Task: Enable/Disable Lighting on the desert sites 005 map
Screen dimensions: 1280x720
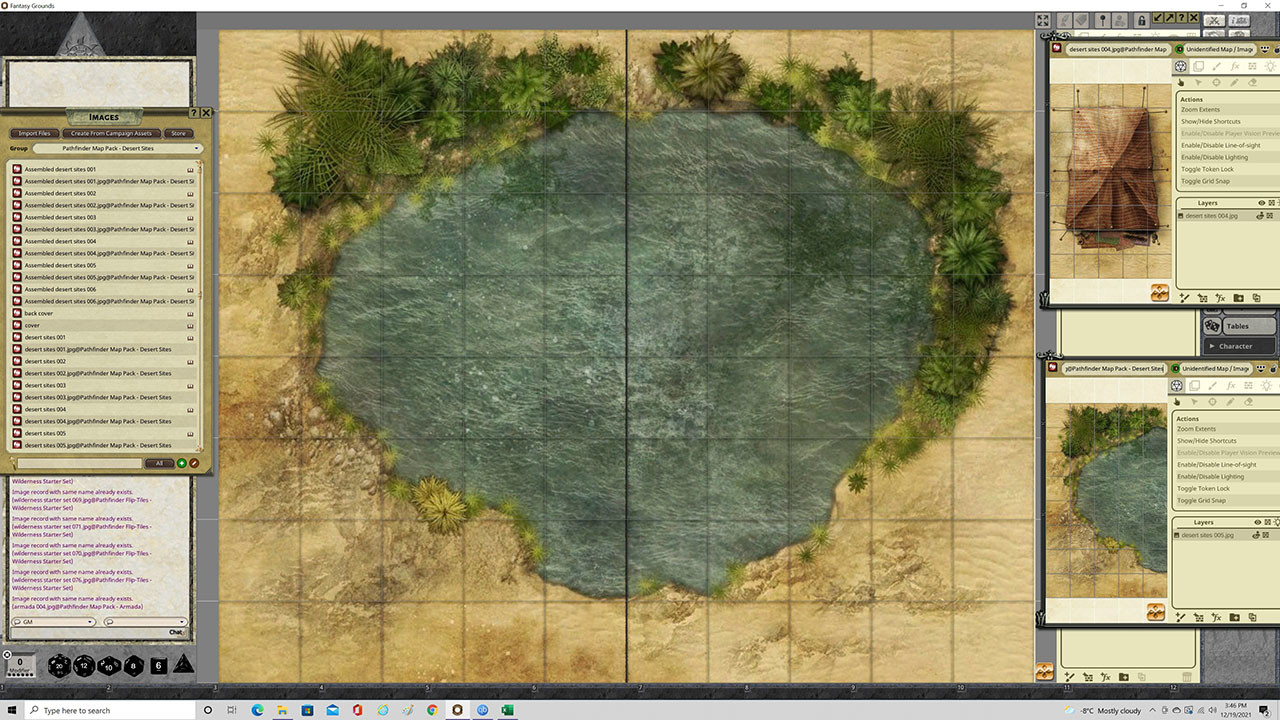Action: point(1212,476)
